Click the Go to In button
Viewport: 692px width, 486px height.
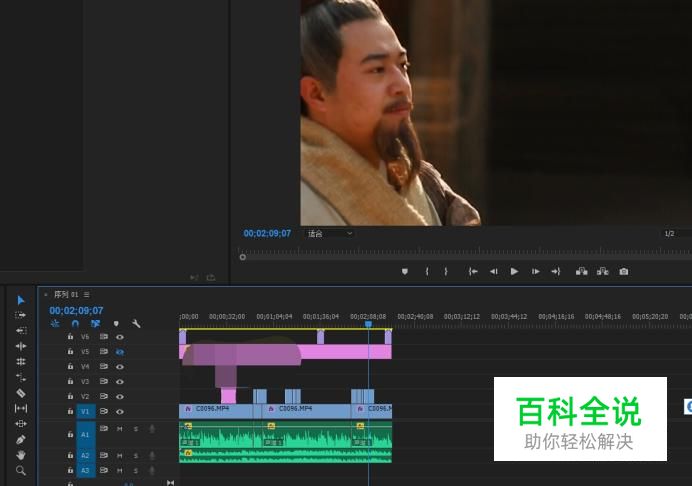point(473,271)
